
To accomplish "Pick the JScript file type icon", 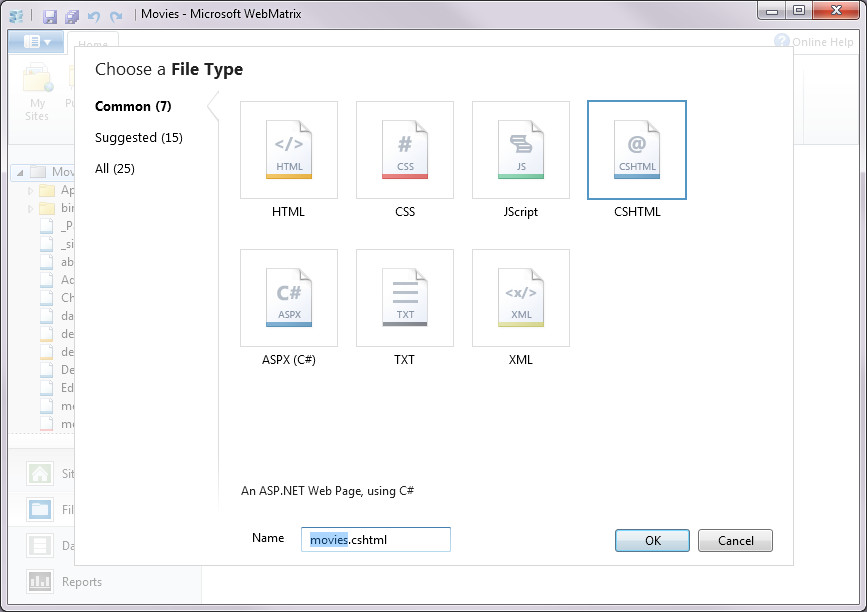I will click(521, 150).
